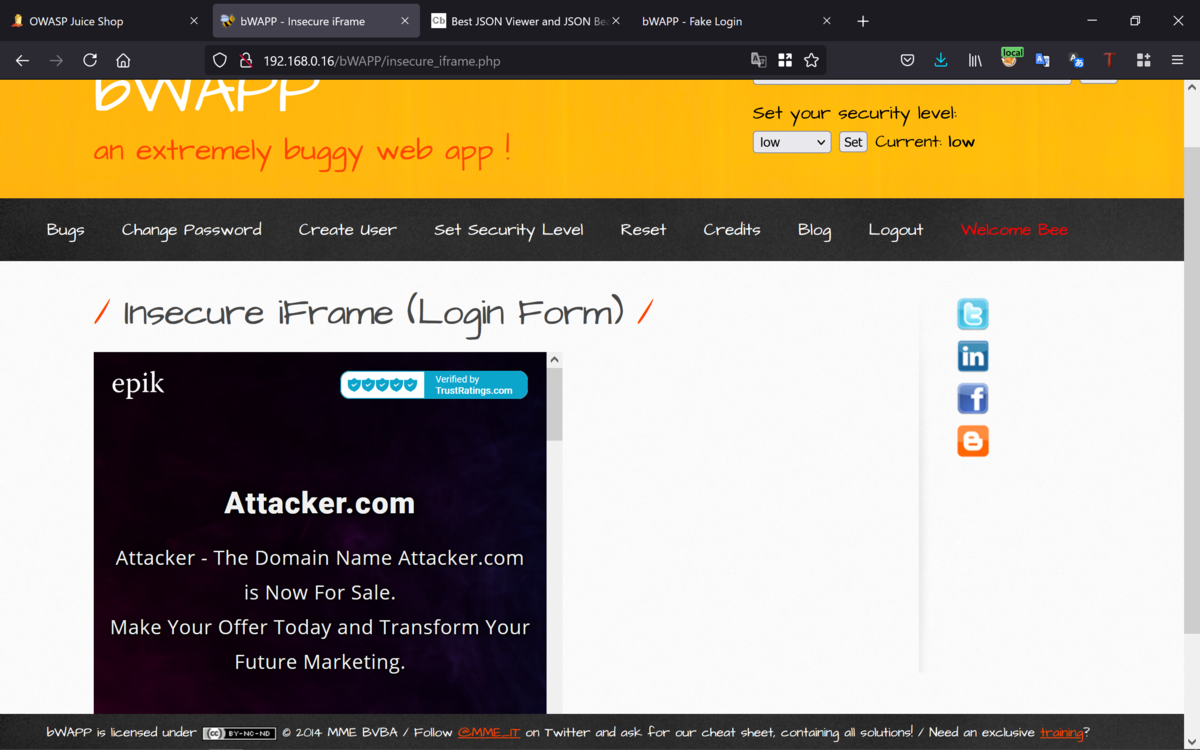Open the browser home page

123,61
